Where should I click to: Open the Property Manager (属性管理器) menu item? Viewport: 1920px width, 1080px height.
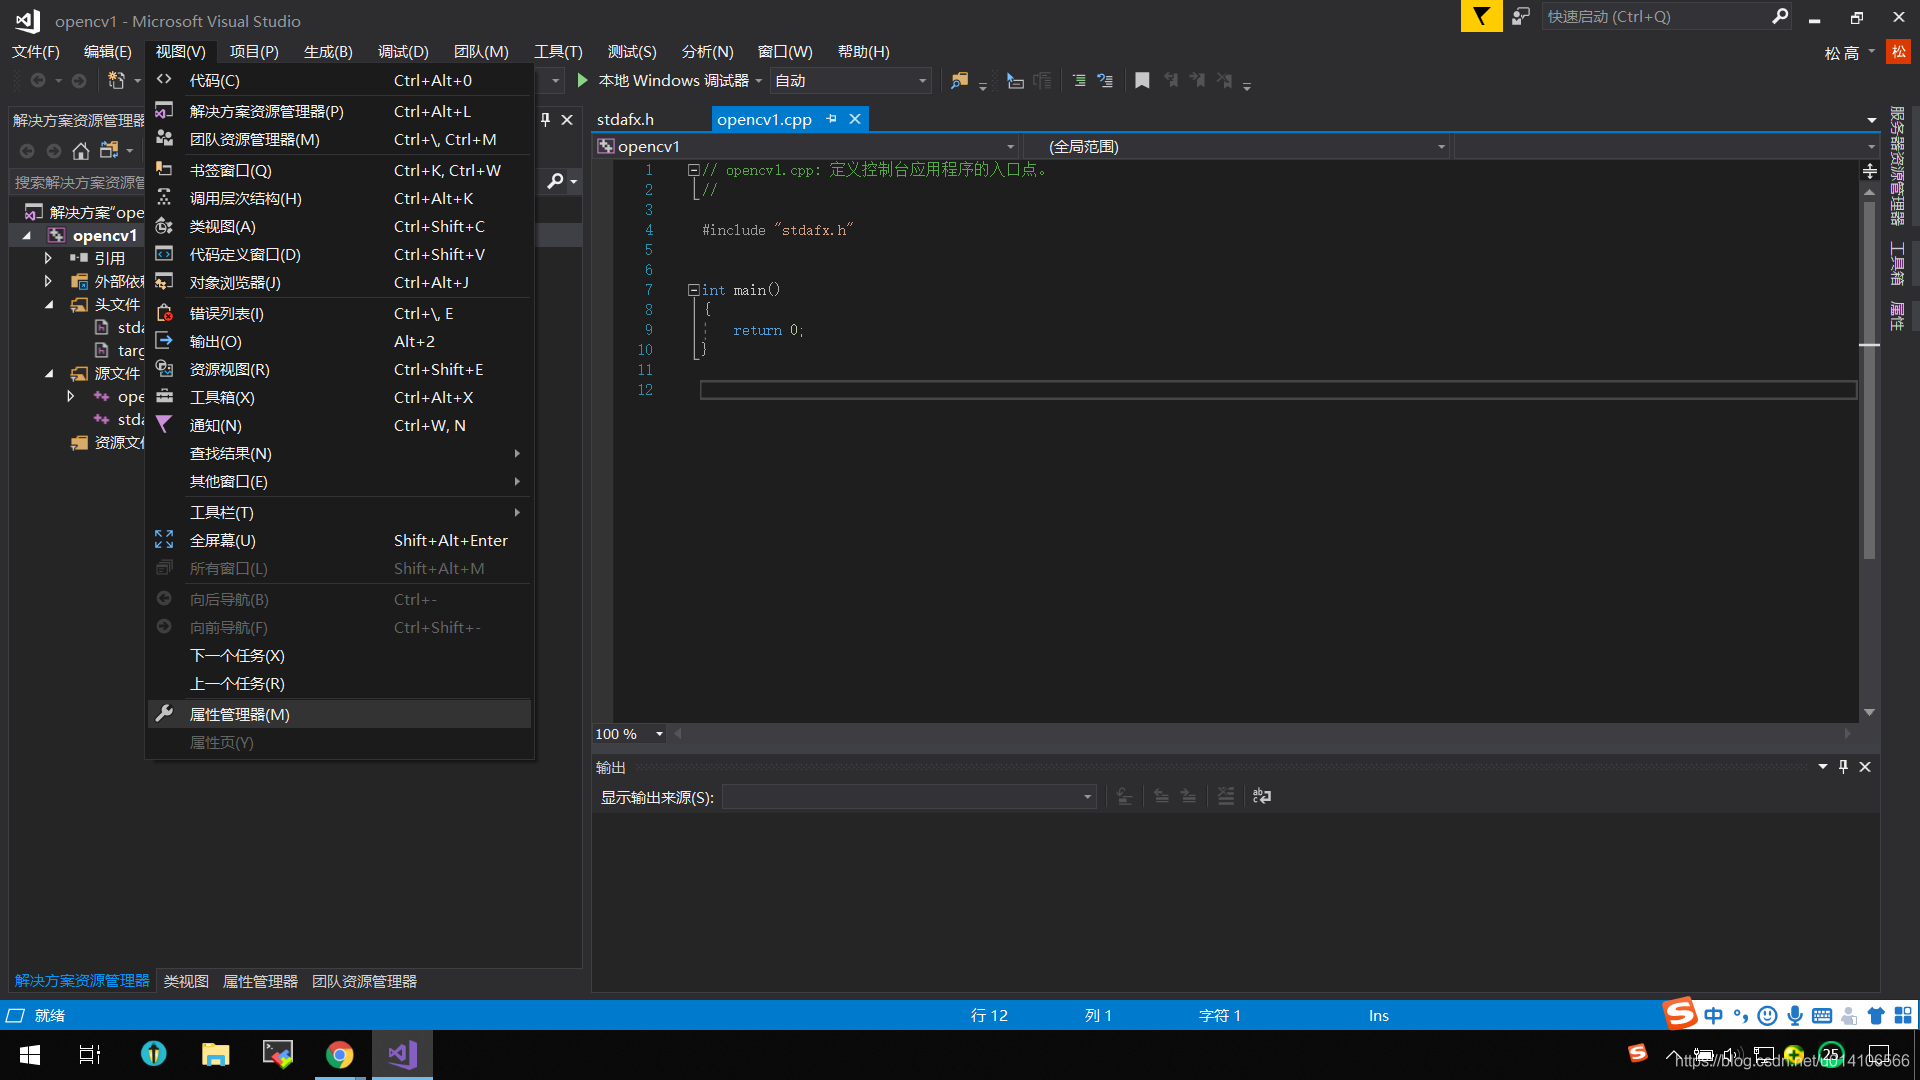[339, 714]
